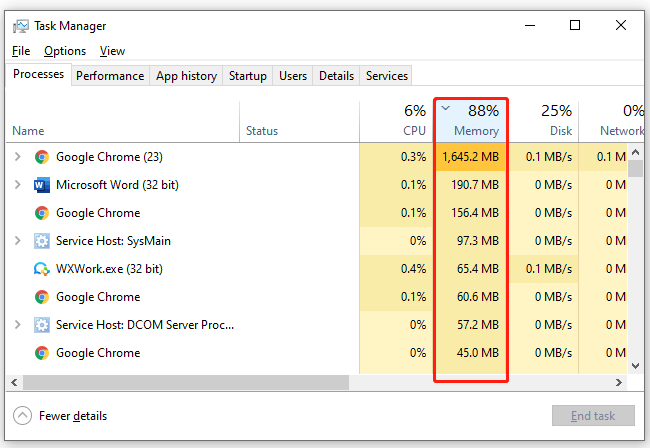Switch to the Performance tab

110,76
